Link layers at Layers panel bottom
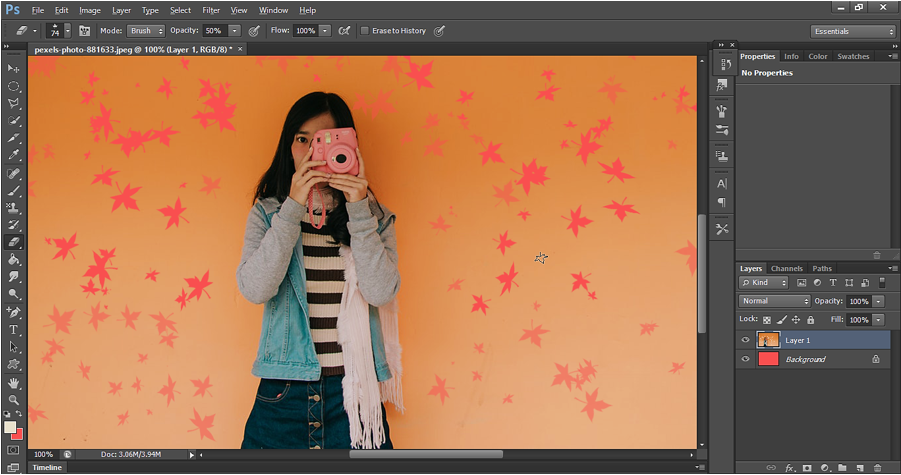901x475 pixels. tap(771, 468)
